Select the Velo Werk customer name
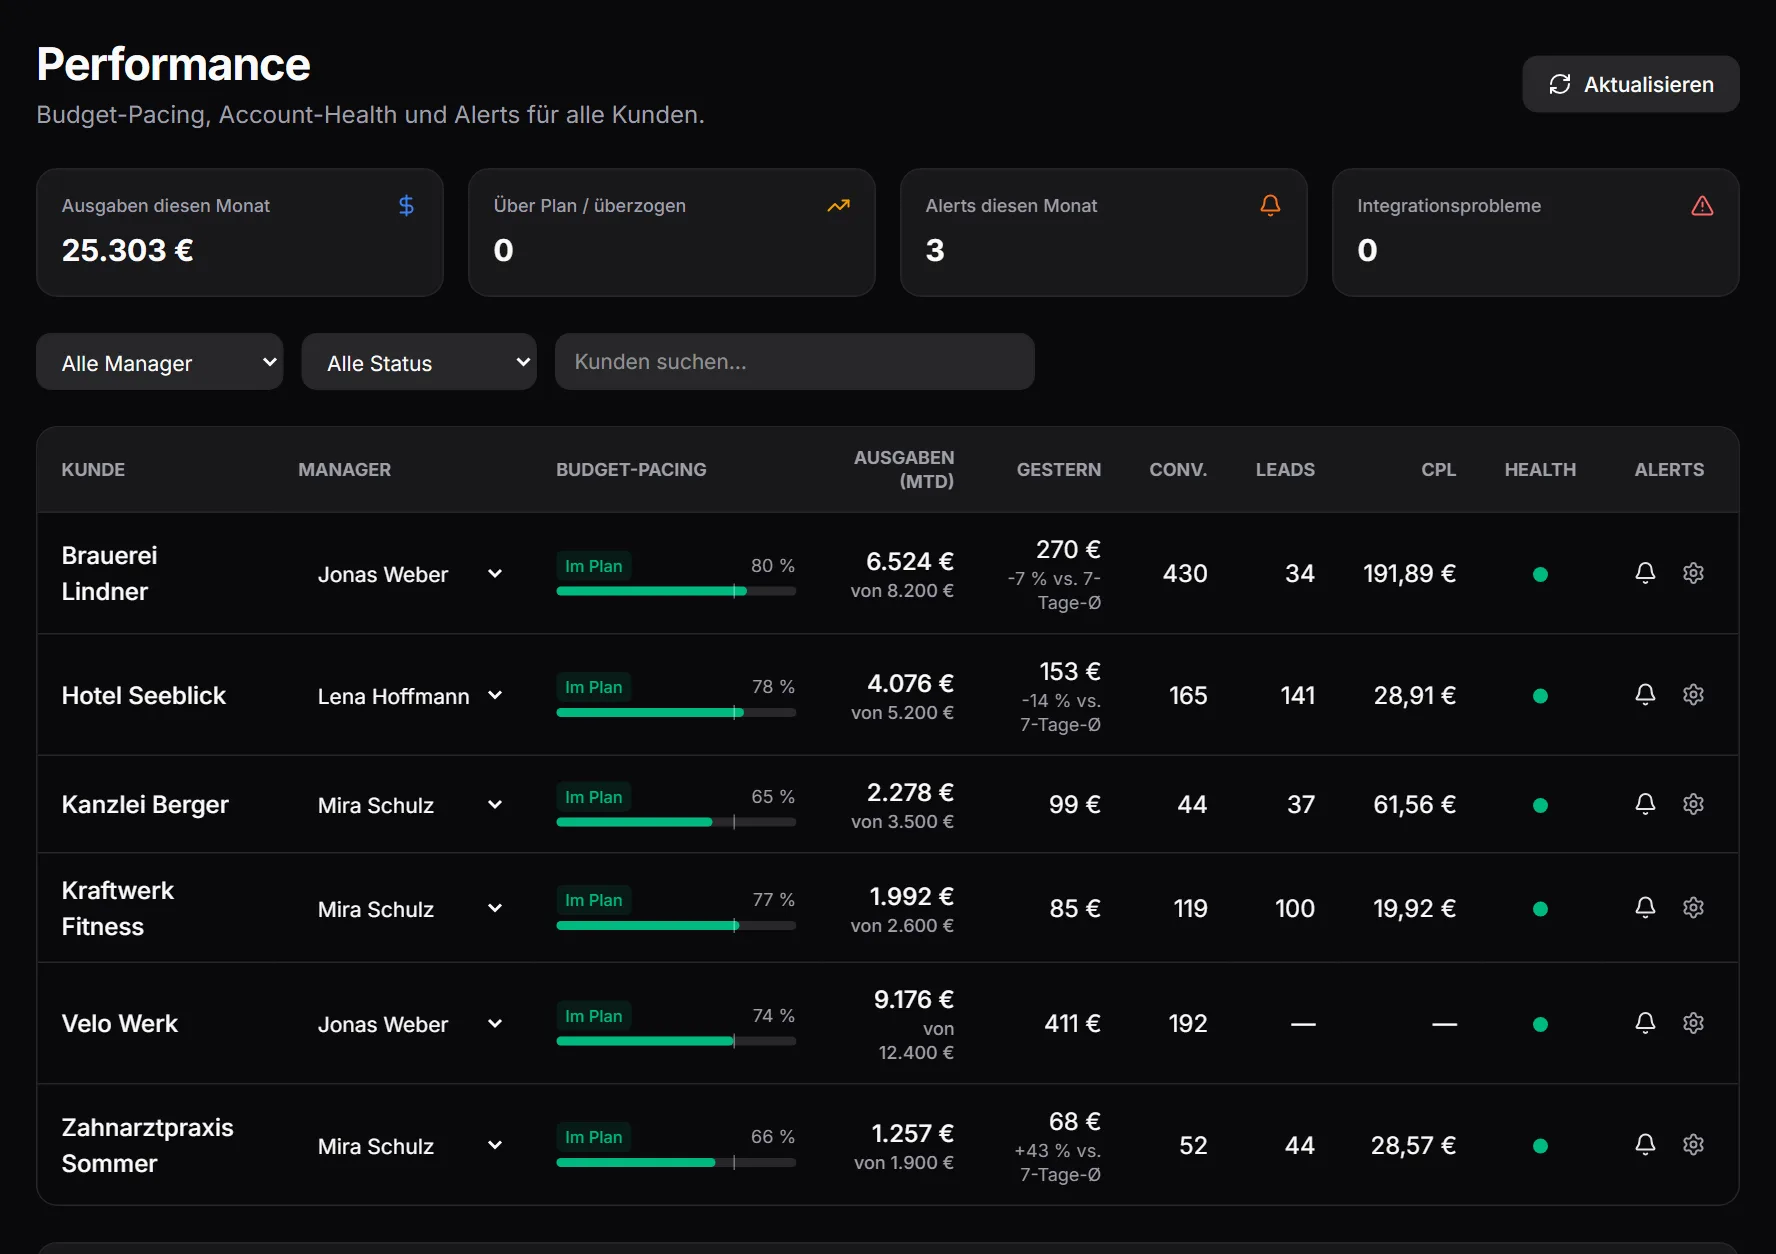The height and width of the screenshot is (1254, 1776). 120,1023
